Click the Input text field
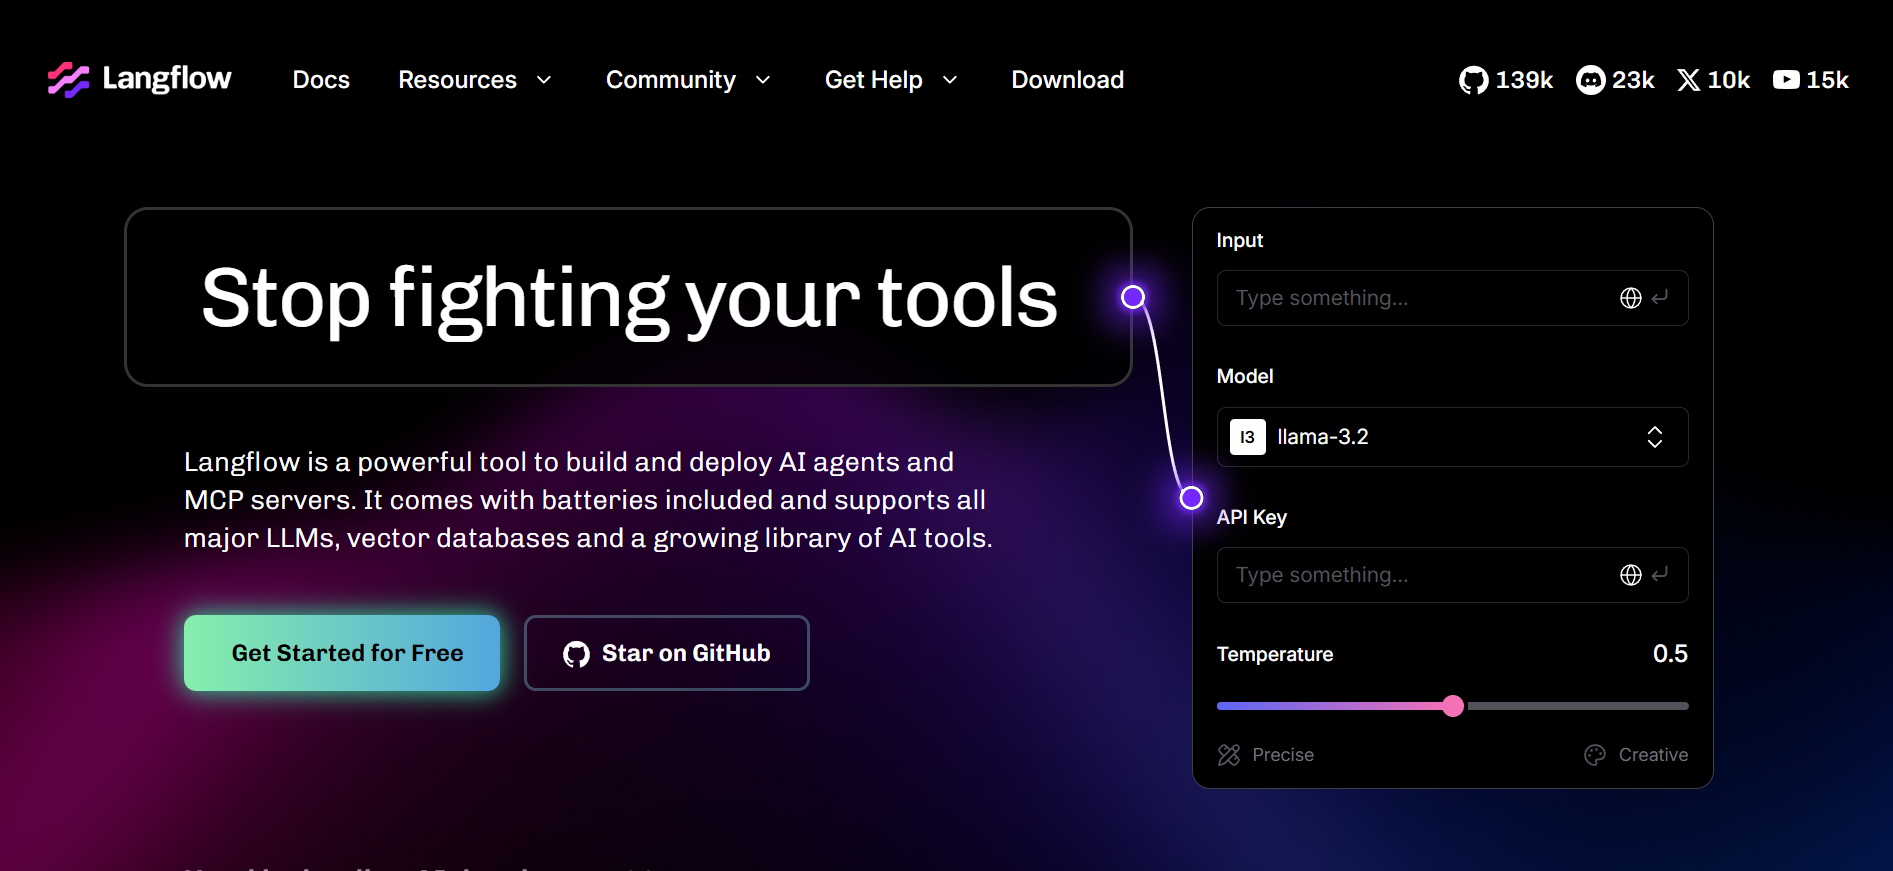Image resolution: width=1893 pixels, height=871 pixels. click(1452, 298)
